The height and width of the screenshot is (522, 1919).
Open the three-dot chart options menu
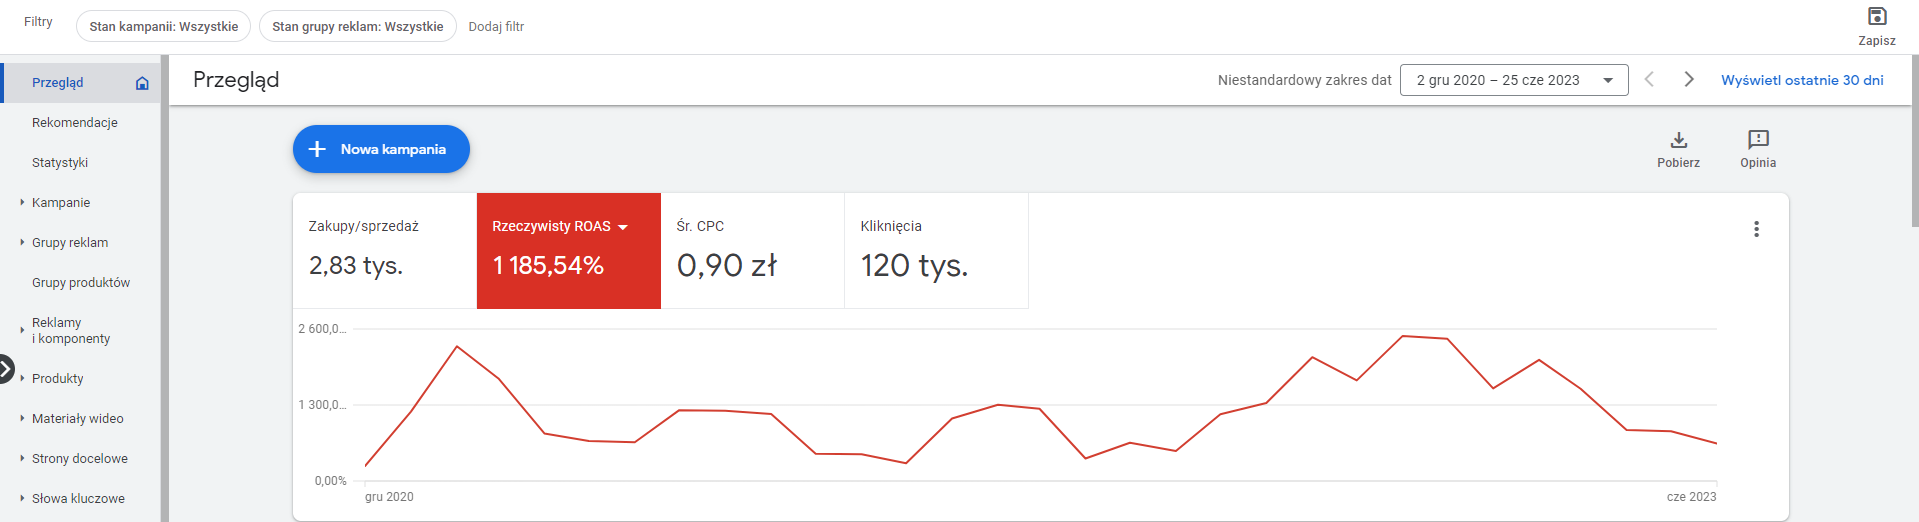pyautogui.click(x=1756, y=229)
